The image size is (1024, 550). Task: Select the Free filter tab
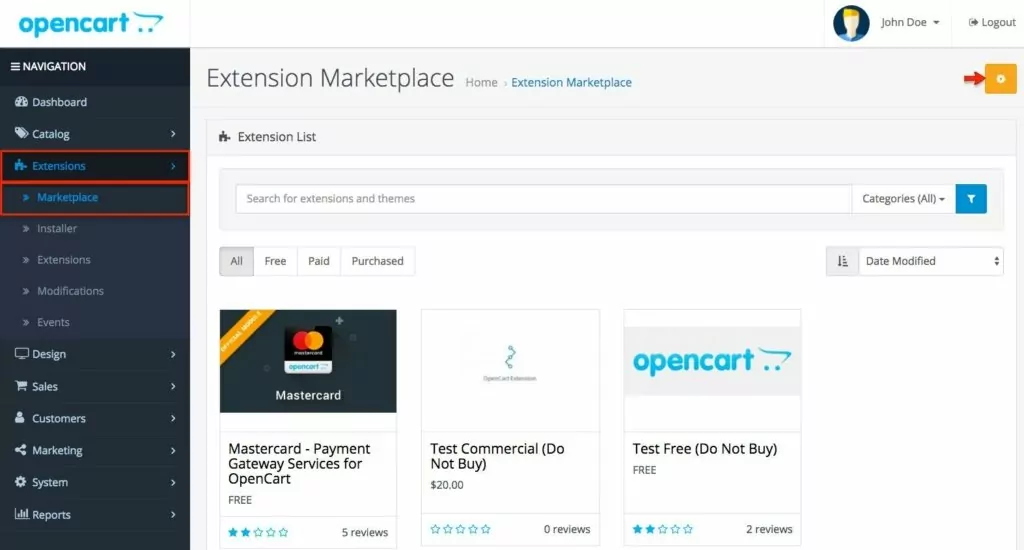click(275, 261)
